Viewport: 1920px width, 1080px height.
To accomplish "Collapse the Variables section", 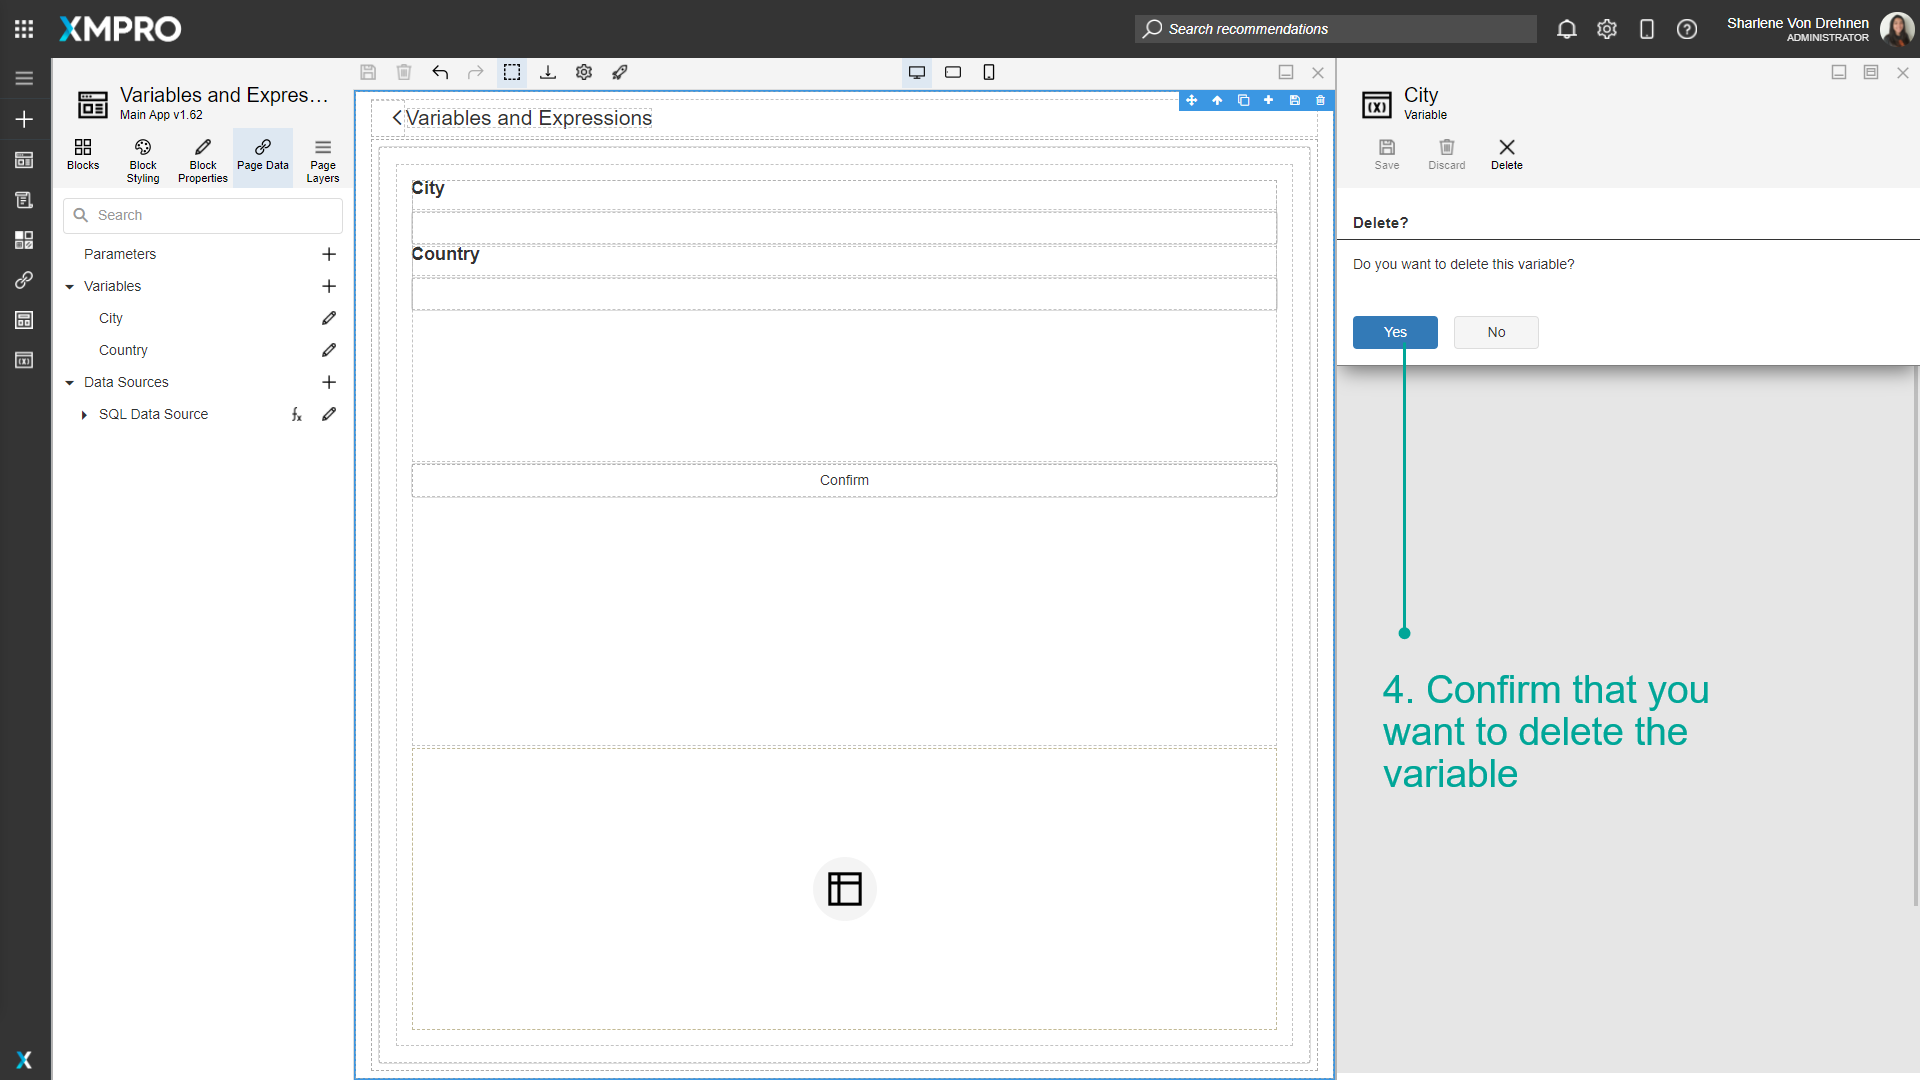I will click(x=69, y=286).
